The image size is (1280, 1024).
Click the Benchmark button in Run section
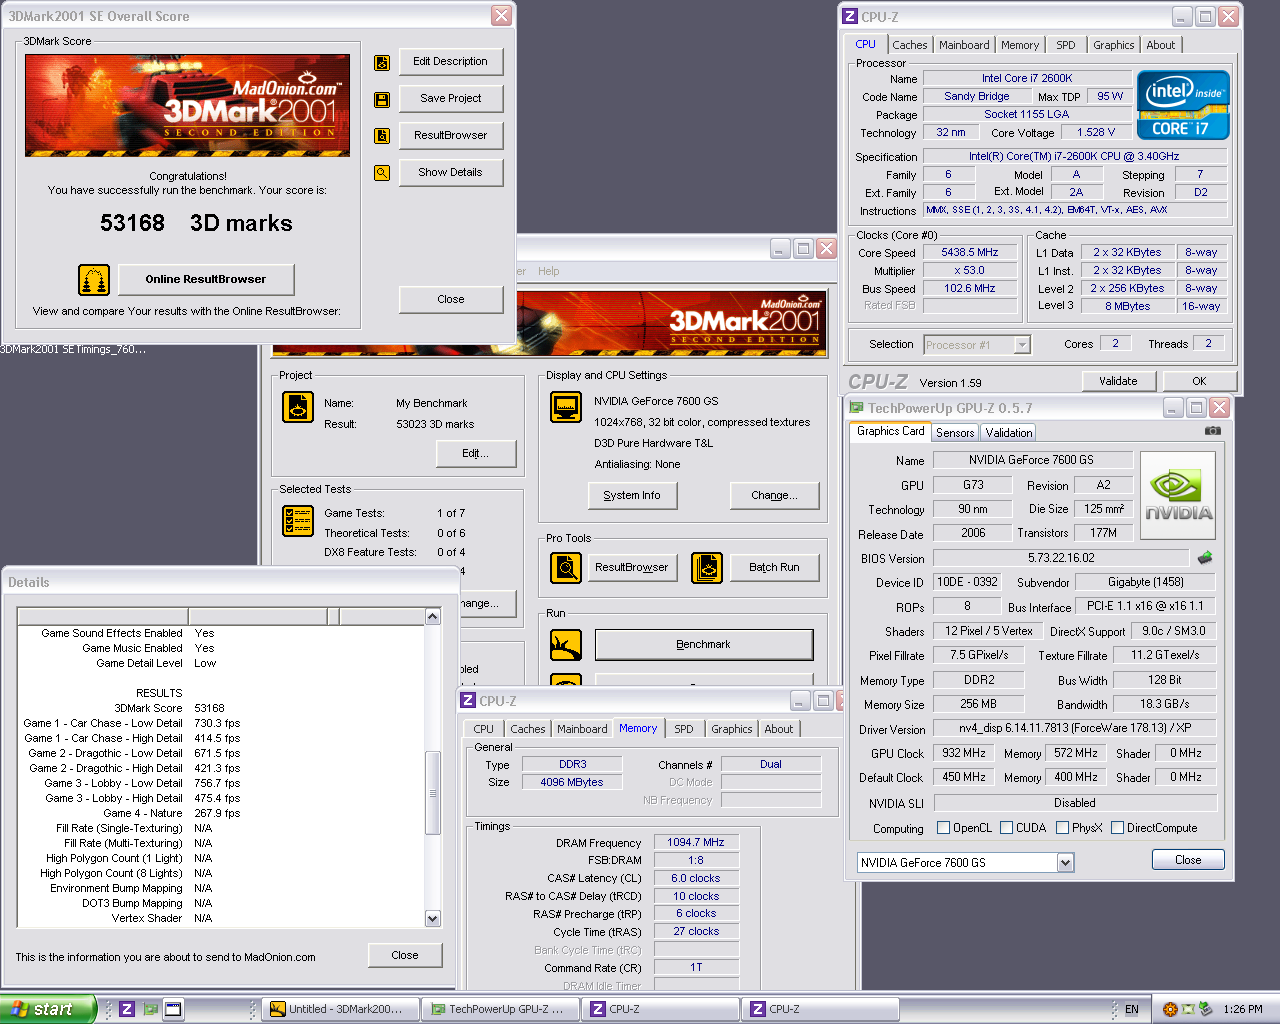(x=704, y=645)
